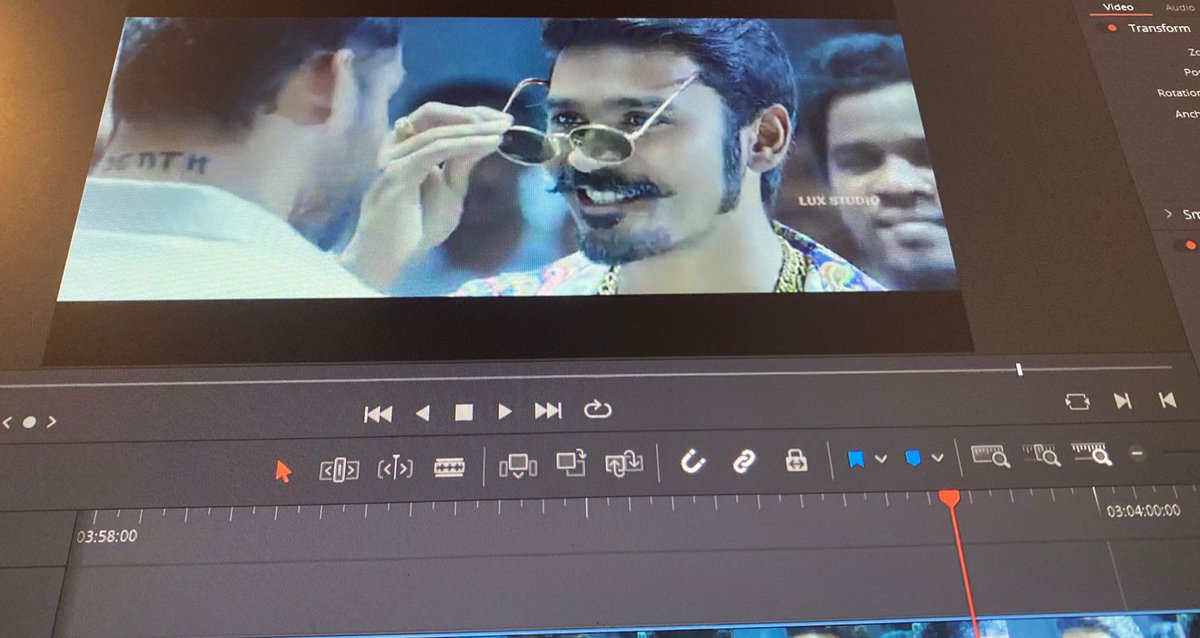The height and width of the screenshot is (638, 1200).
Task: Go to previous edit icon
Action: click(1167, 400)
